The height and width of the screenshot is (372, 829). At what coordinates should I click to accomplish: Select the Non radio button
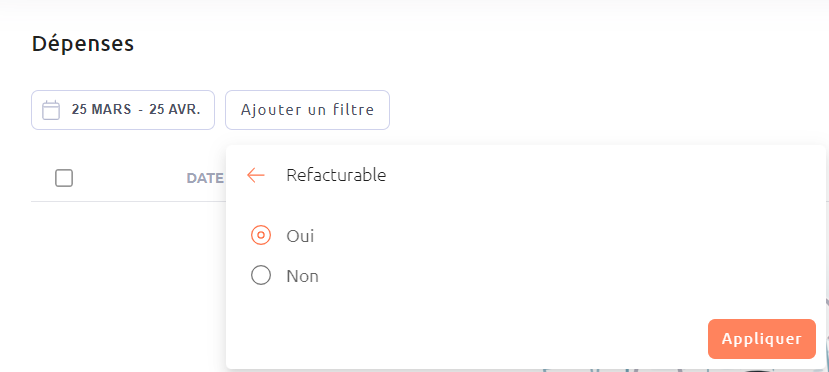click(x=261, y=275)
